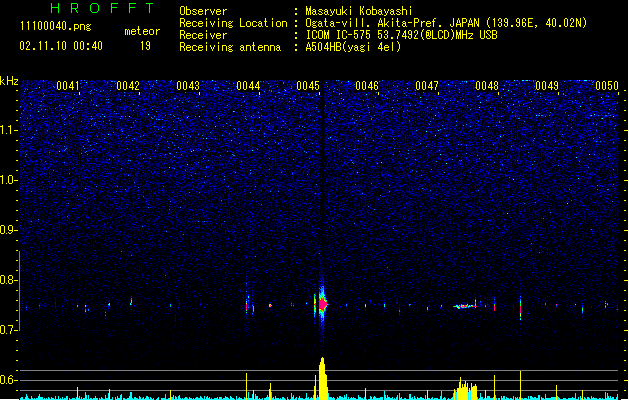Click the Receiving antenna label
Image resolution: width=629 pixels, height=400 pixels.
pos(230,47)
